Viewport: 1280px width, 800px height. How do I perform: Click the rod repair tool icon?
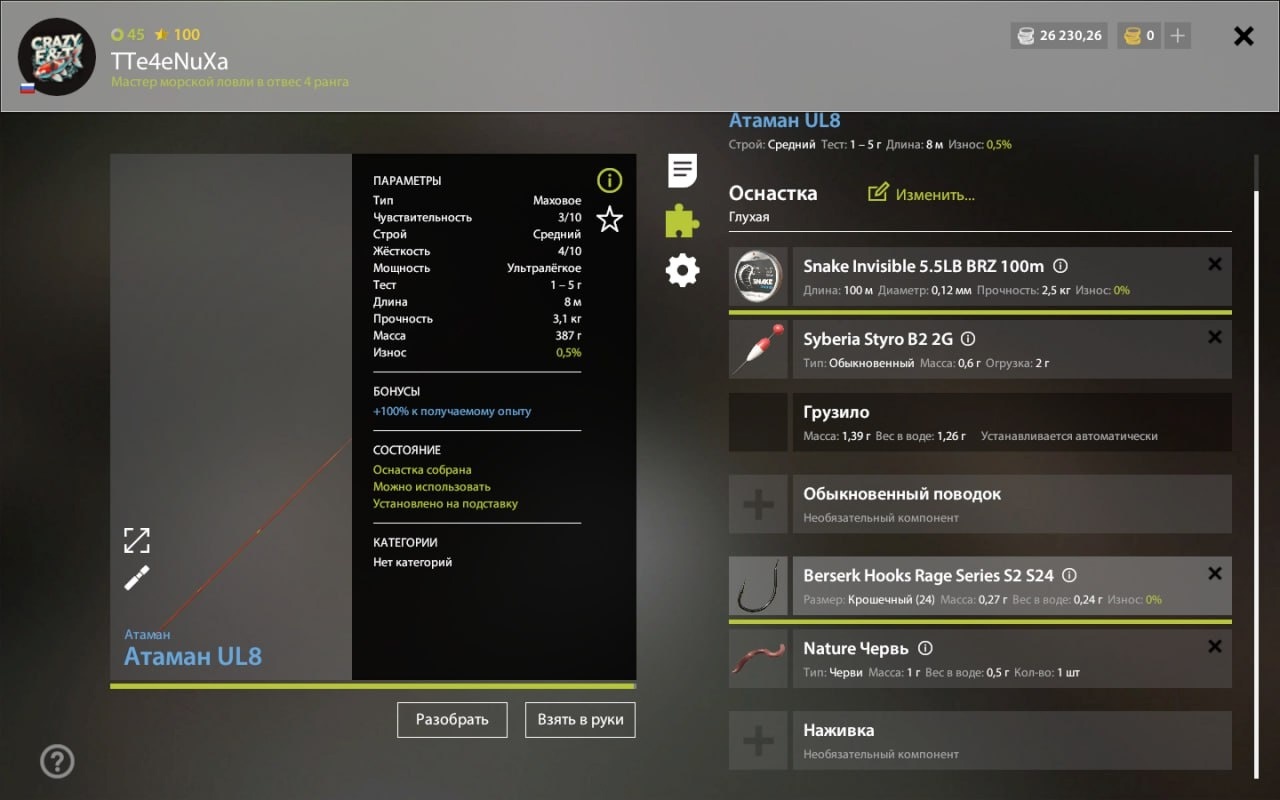tap(137, 577)
